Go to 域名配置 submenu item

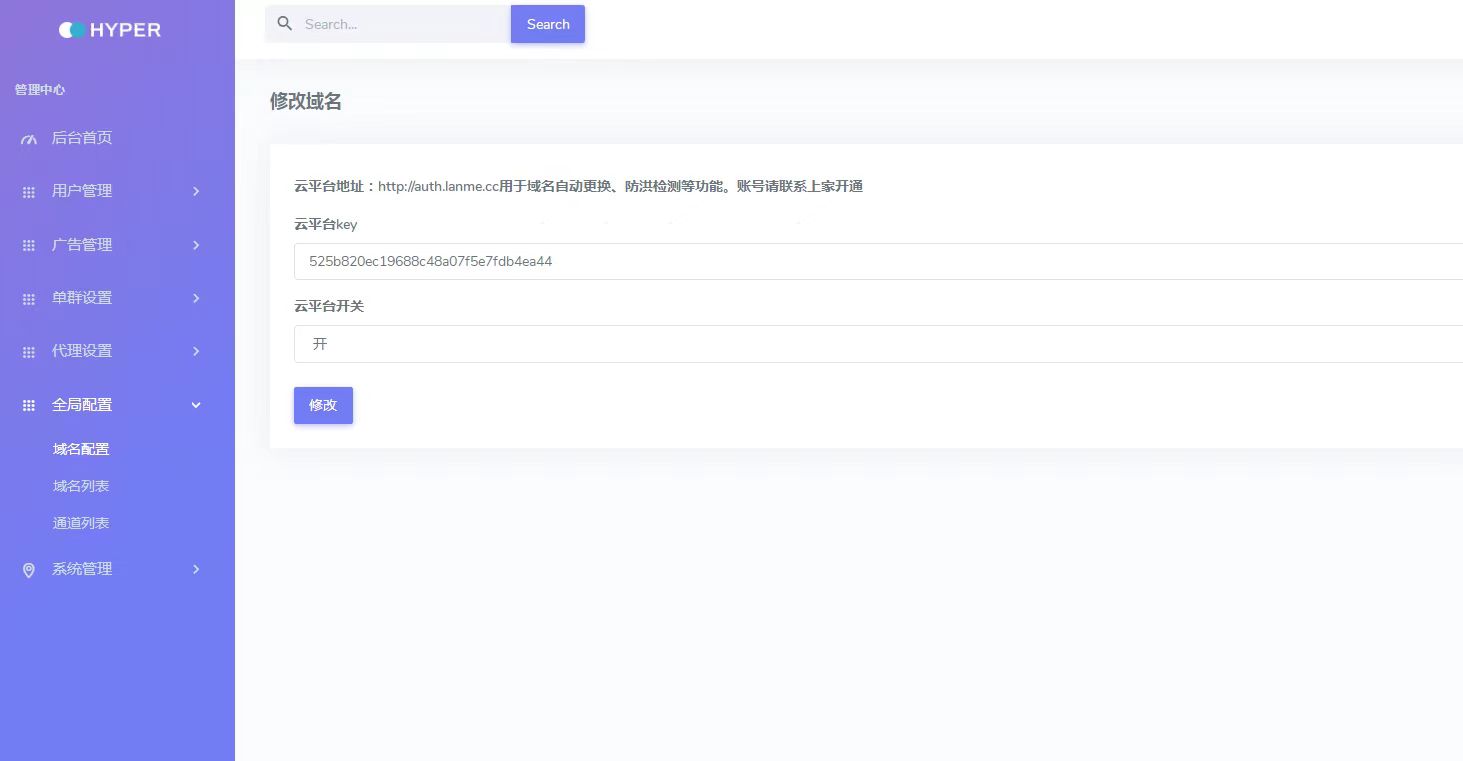click(81, 450)
